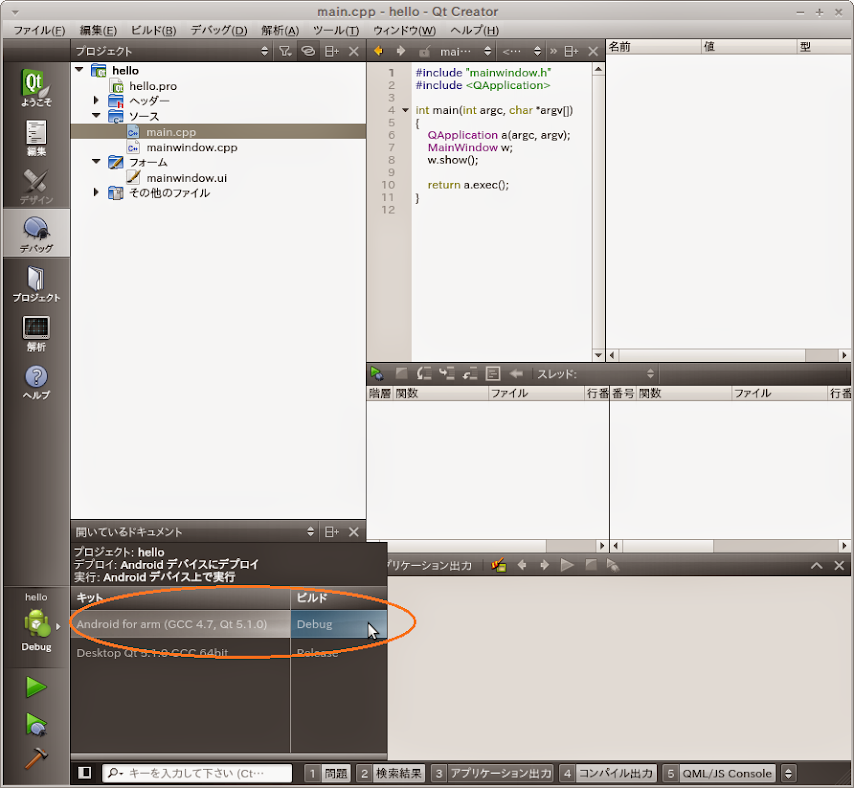Toggle operate by instruction mode
Viewport: 854px width, 788px height.
pyautogui.click(x=493, y=374)
